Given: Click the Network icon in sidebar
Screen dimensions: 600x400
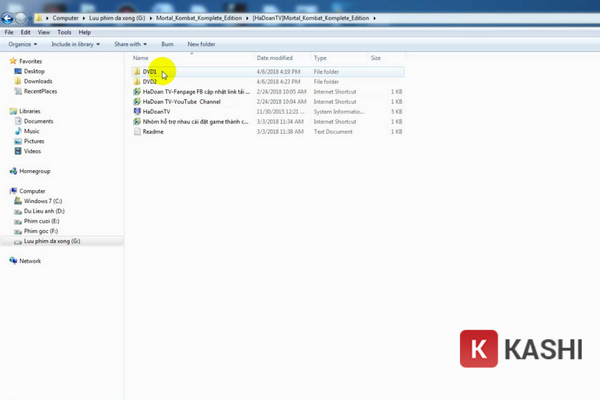Looking at the screenshot, I should pyautogui.click(x=13, y=261).
